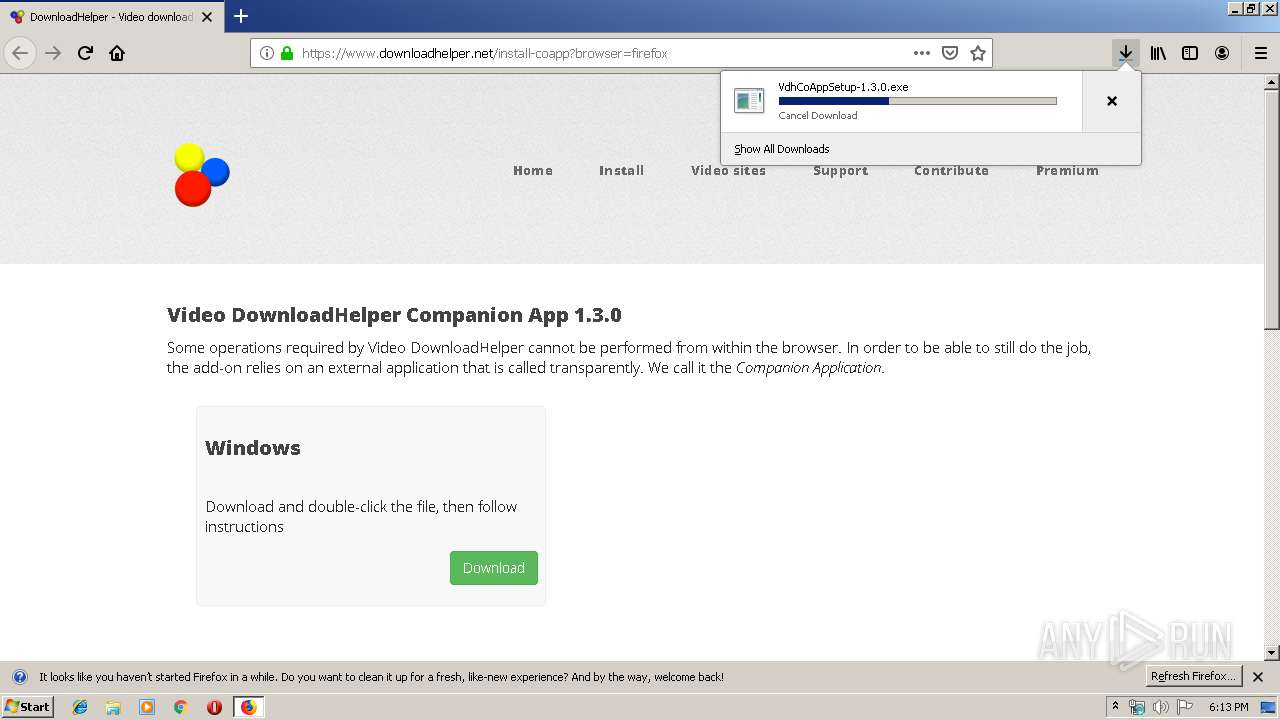Open the Library icon in toolbar
Image resolution: width=1280 pixels, height=720 pixels.
point(1158,53)
